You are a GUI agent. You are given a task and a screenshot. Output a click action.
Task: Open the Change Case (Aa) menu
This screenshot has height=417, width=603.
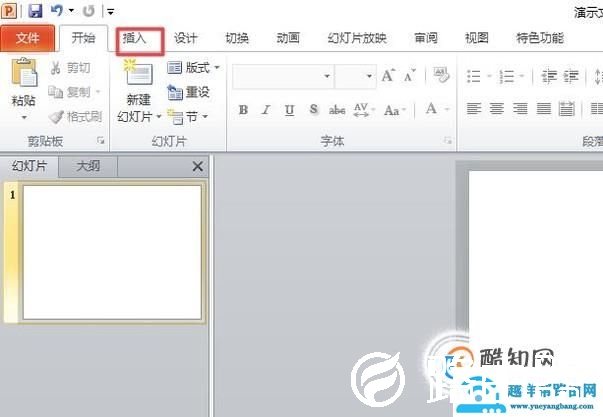pos(395,110)
